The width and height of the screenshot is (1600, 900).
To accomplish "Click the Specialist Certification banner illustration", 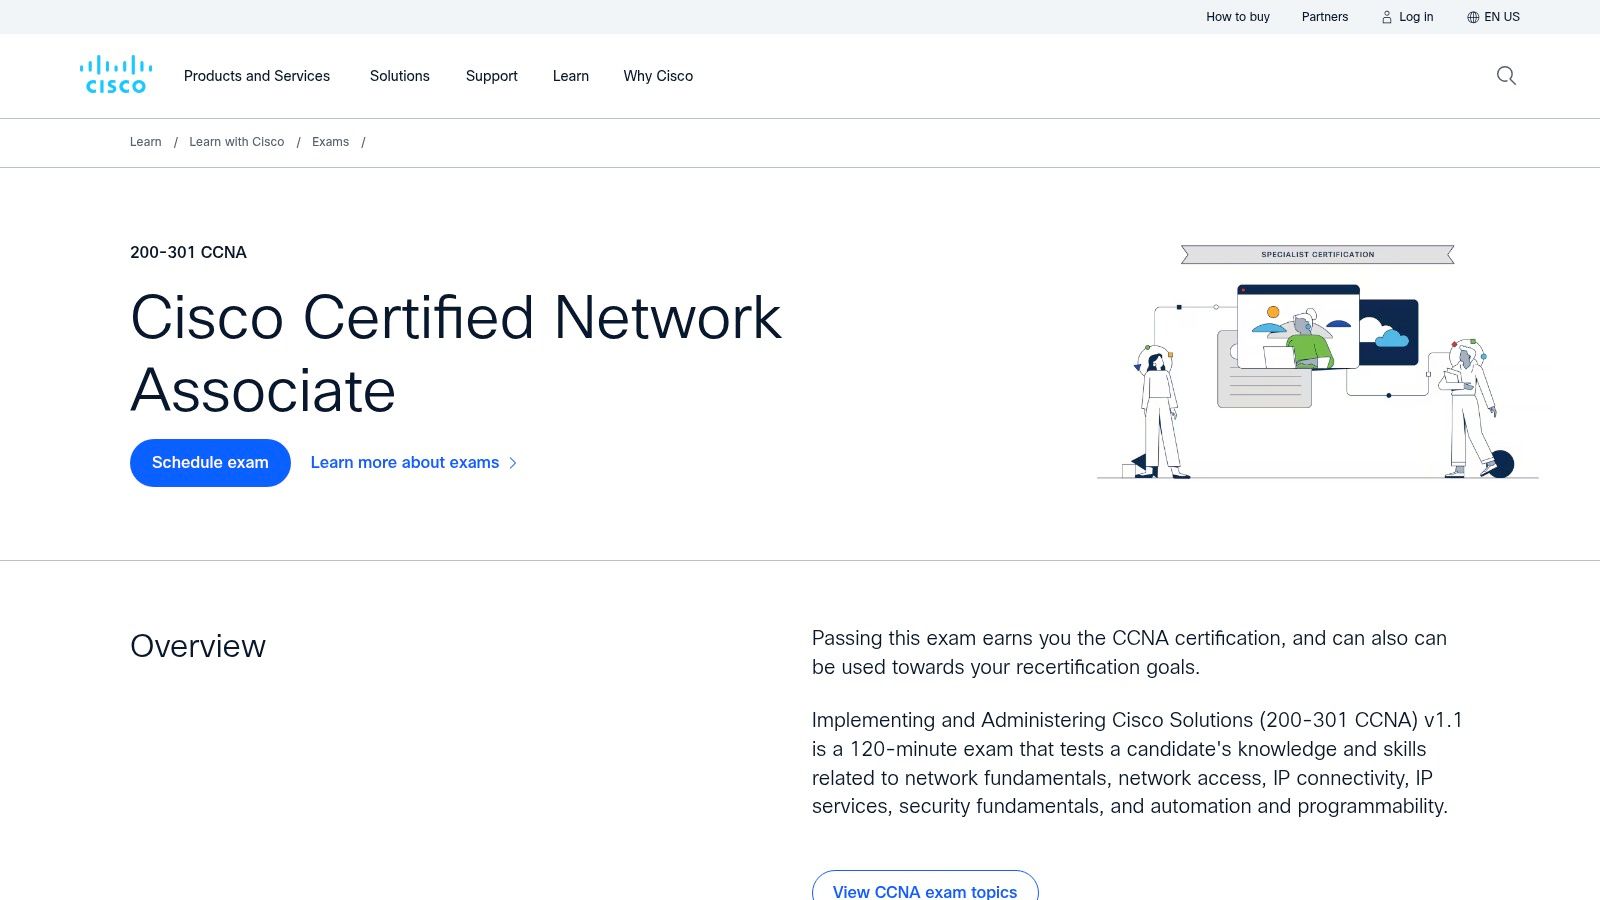I will point(1318,255).
